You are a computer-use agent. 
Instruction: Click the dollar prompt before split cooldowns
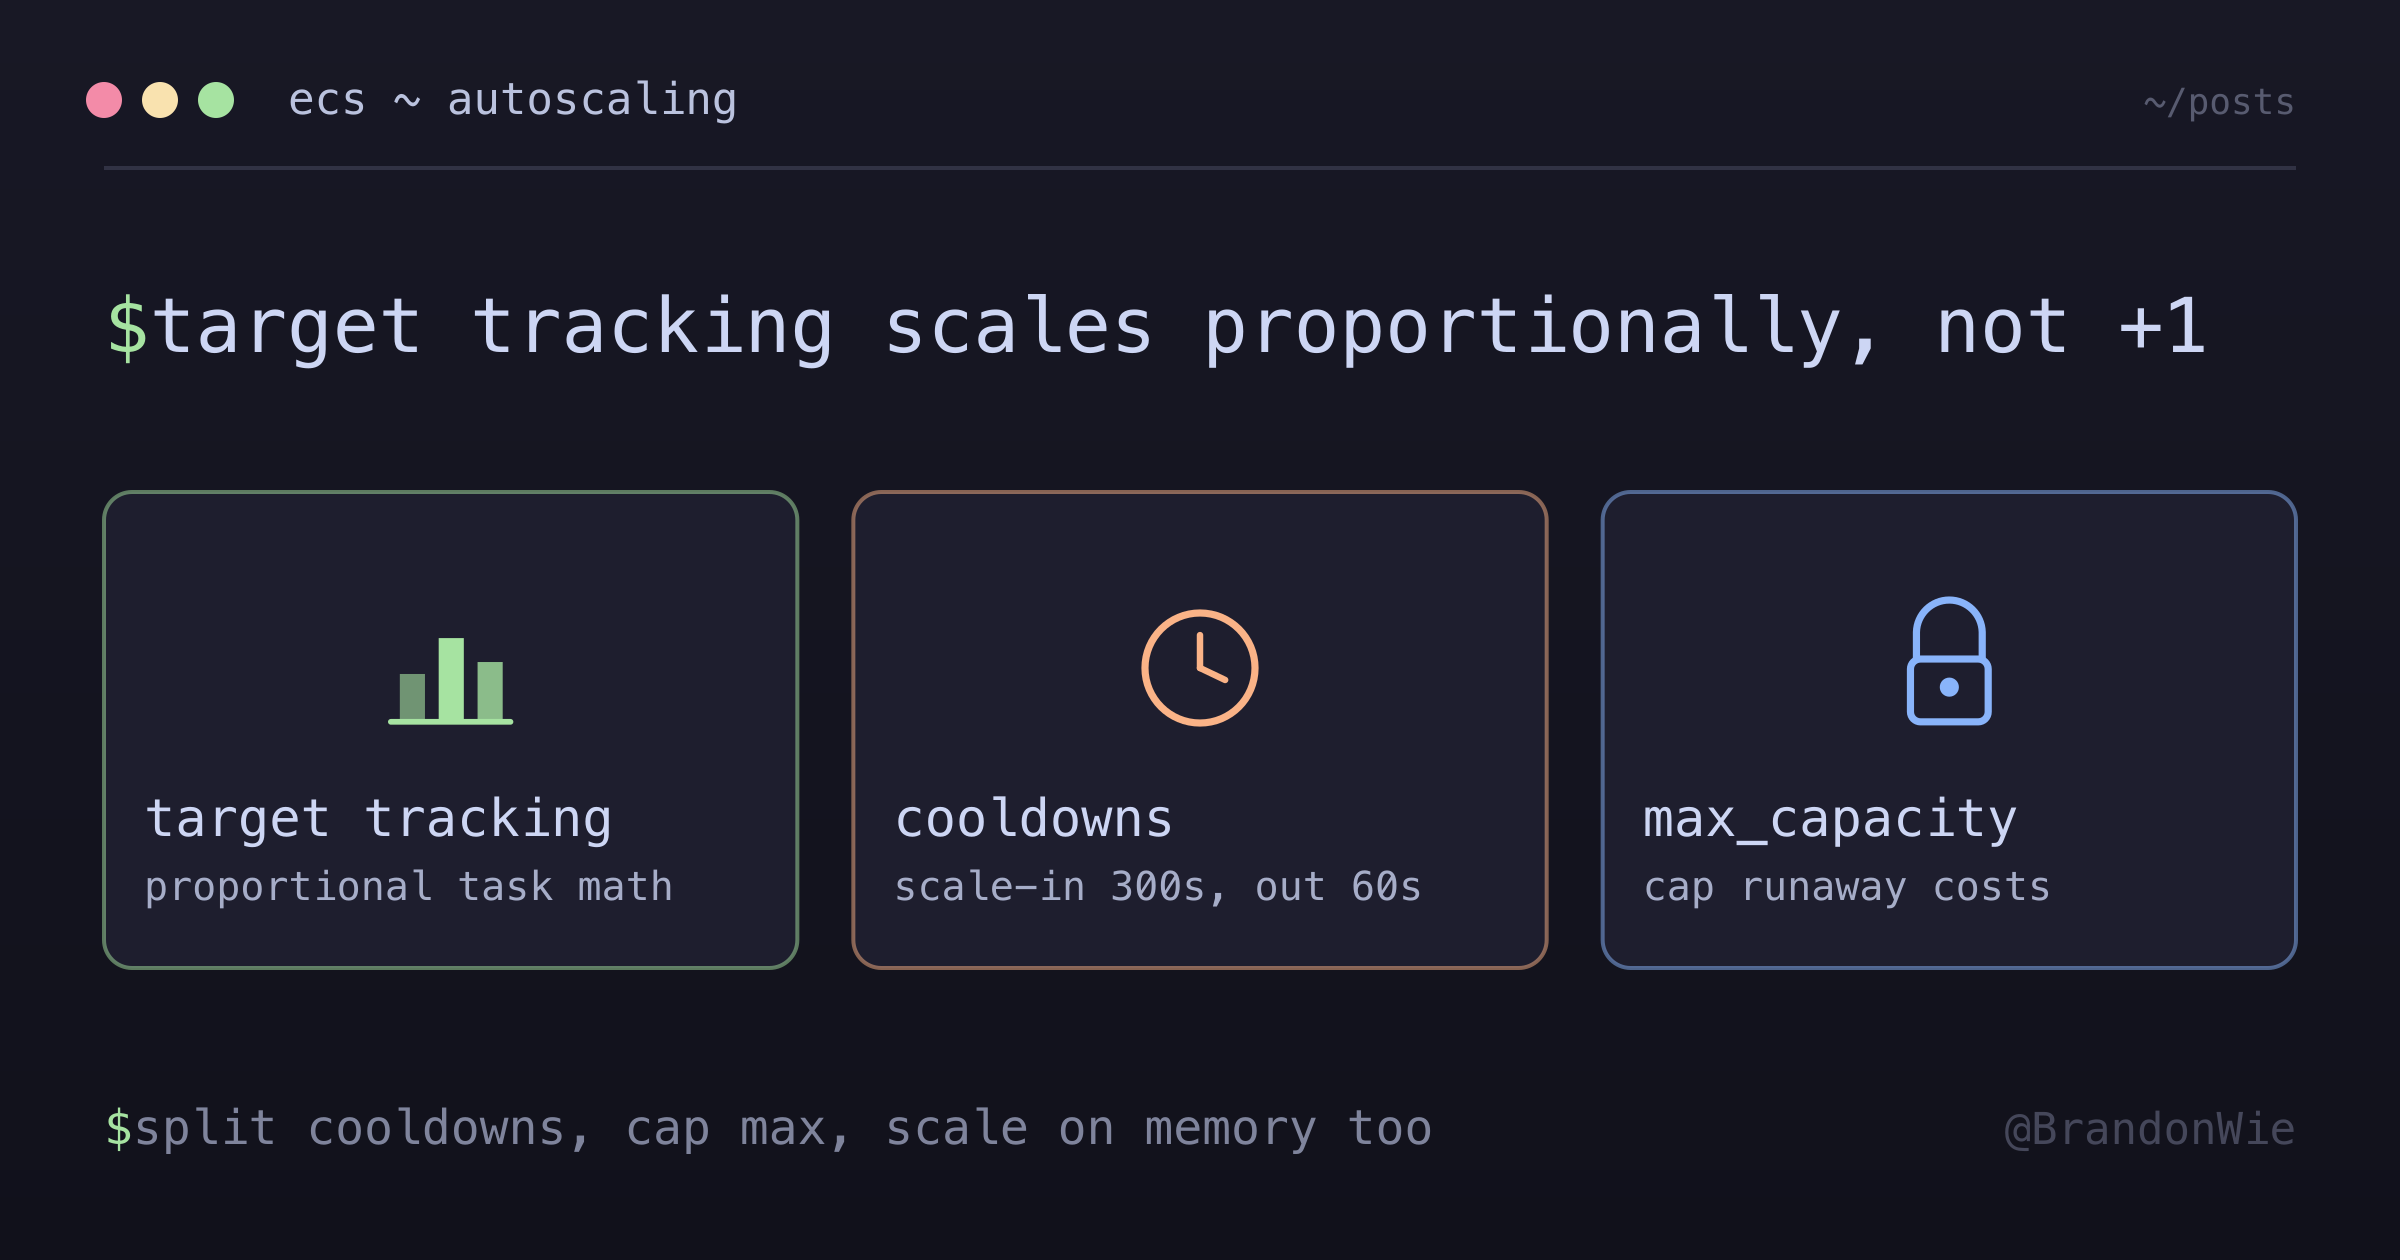(x=119, y=1128)
